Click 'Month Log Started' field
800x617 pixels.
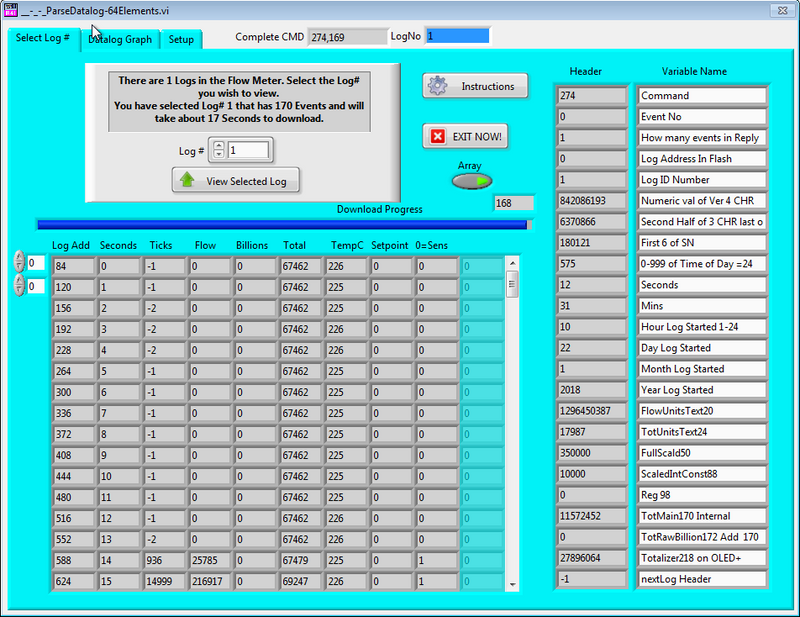point(702,368)
